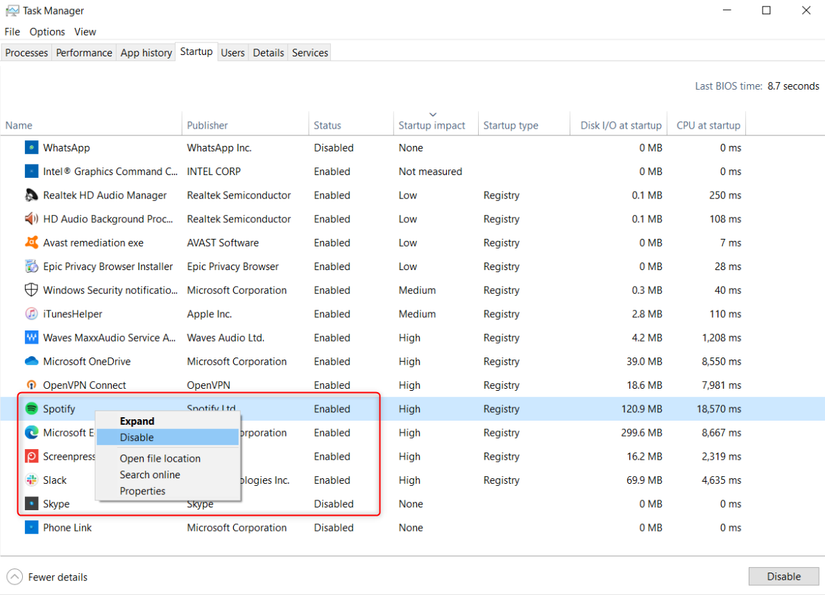Image resolution: width=825 pixels, height=595 pixels.
Task: Choose Expand from the context menu
Action: click(137, 421)
